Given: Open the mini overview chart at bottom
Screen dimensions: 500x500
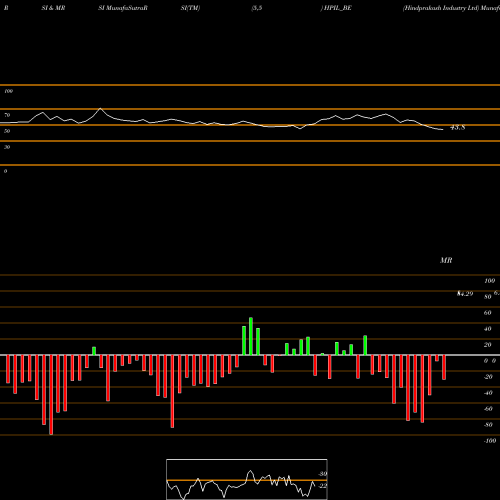Looking at the screenshot, I should [247, 479].
